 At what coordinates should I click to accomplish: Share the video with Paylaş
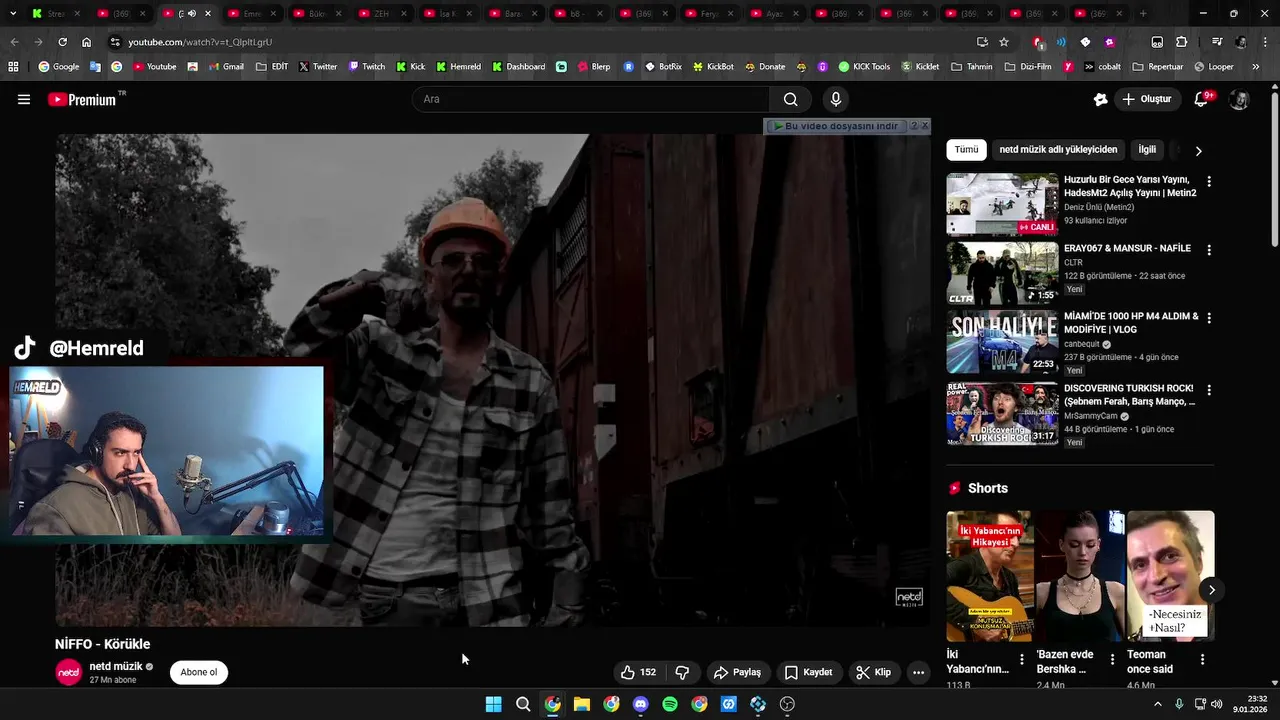(x=737, y=672)
